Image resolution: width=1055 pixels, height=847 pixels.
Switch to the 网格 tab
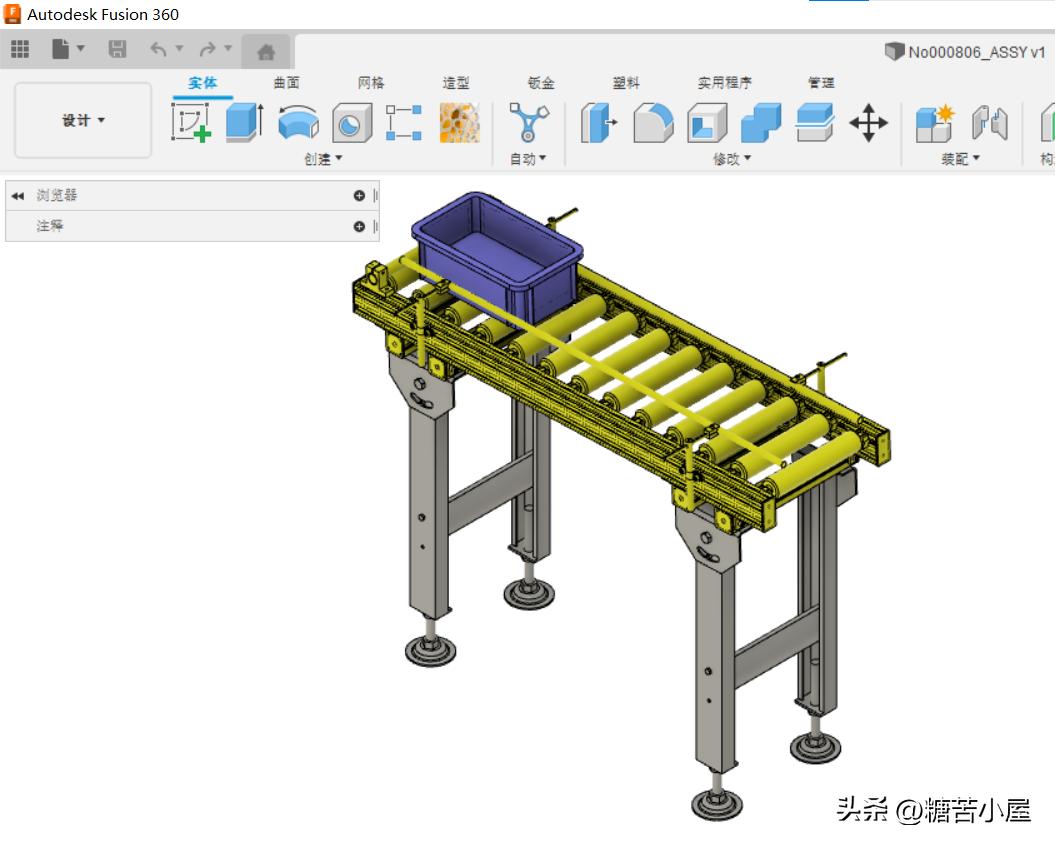(371, 83)
